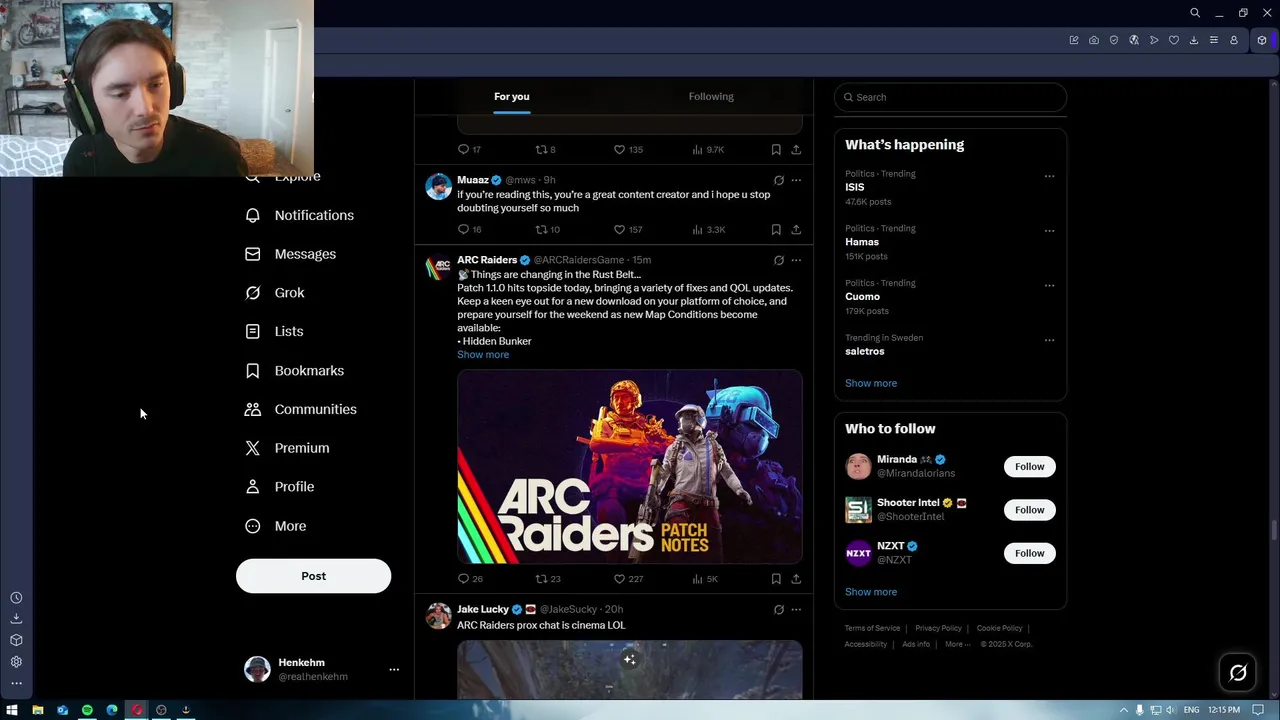The width and height of the screenshot is (1280, 720).
Task: Click Grok explain icon on Muaaz post
Action: click(x=778, y=181)
